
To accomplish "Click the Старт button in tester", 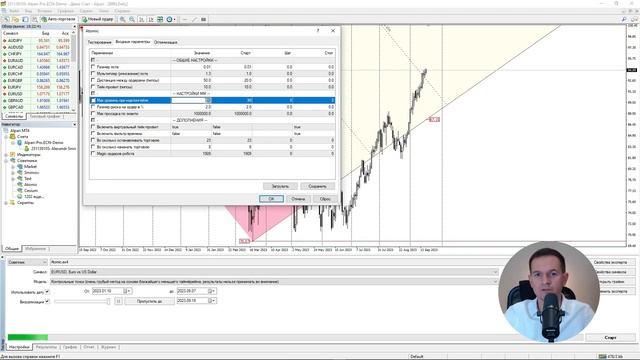I will click(610, 338).
